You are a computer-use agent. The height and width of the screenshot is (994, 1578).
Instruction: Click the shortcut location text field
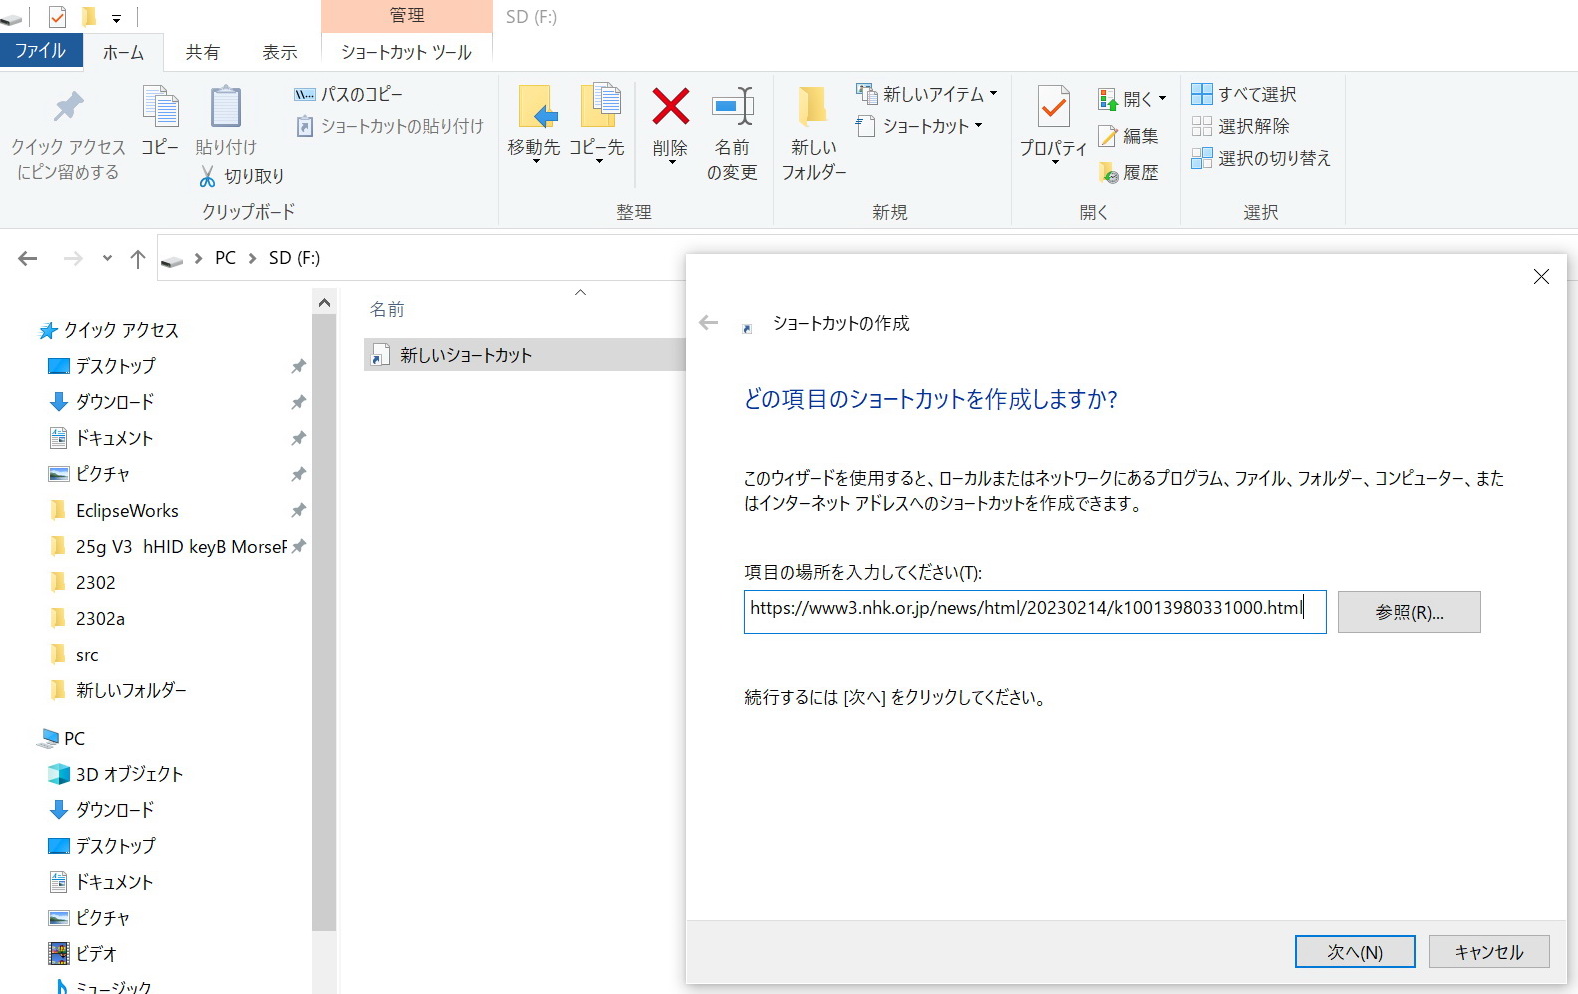coord(1034,611)
